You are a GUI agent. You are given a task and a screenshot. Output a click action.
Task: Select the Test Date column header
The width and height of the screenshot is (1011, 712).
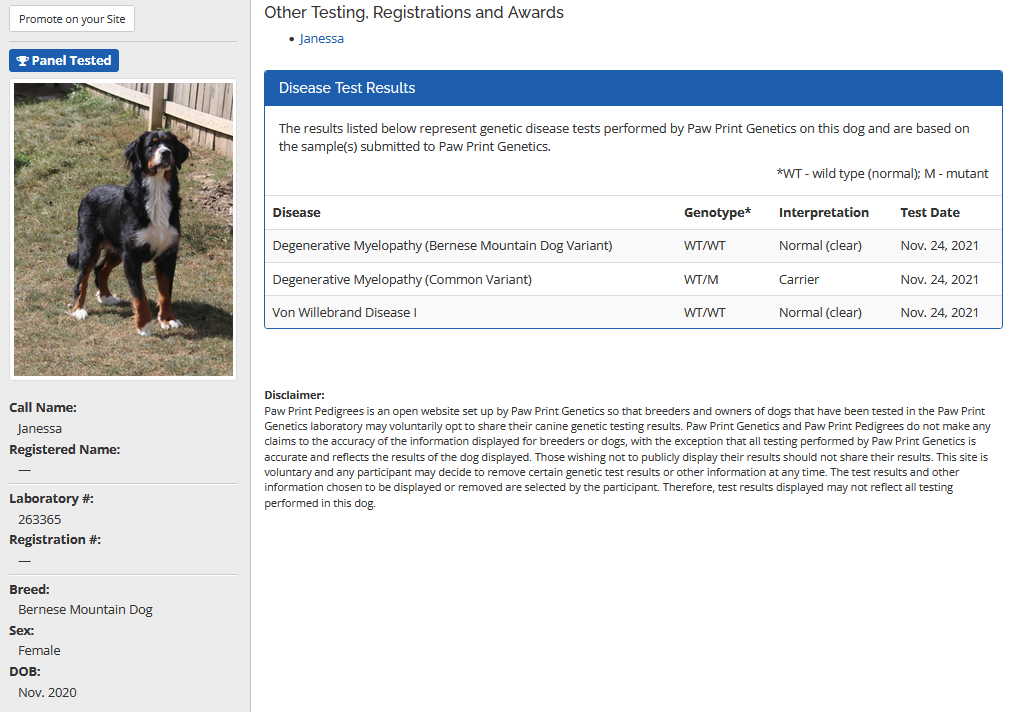[929, 213]
